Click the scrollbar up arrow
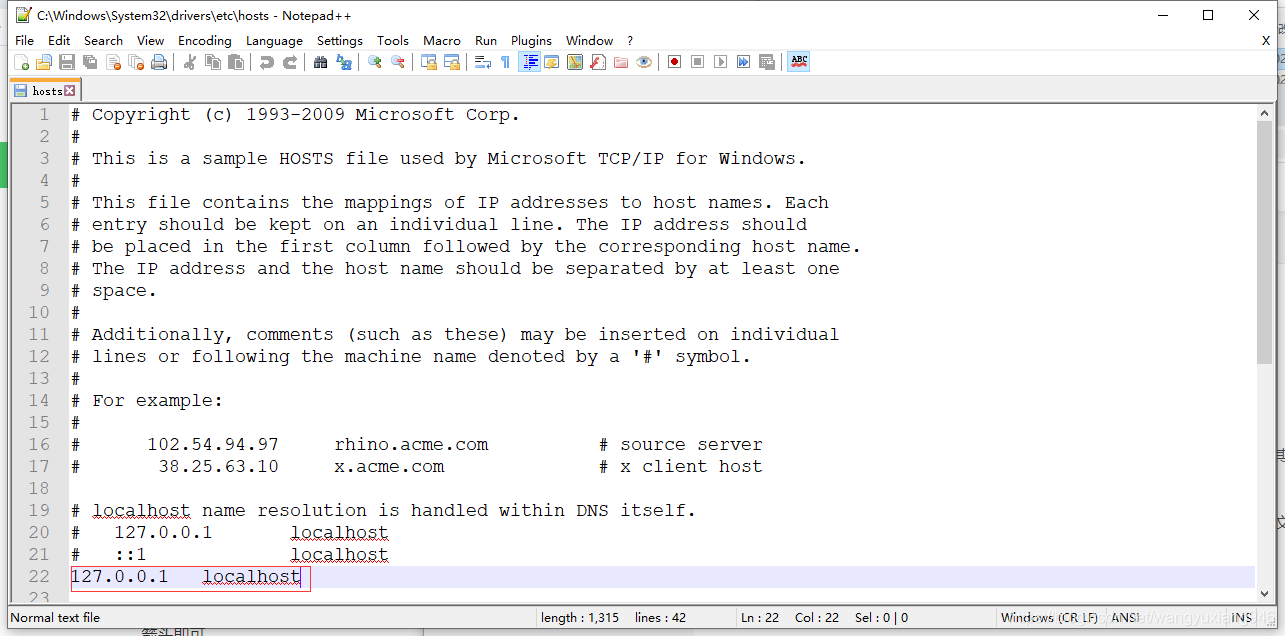This screenshot has height=636, width=1285. click(1265, 114)
